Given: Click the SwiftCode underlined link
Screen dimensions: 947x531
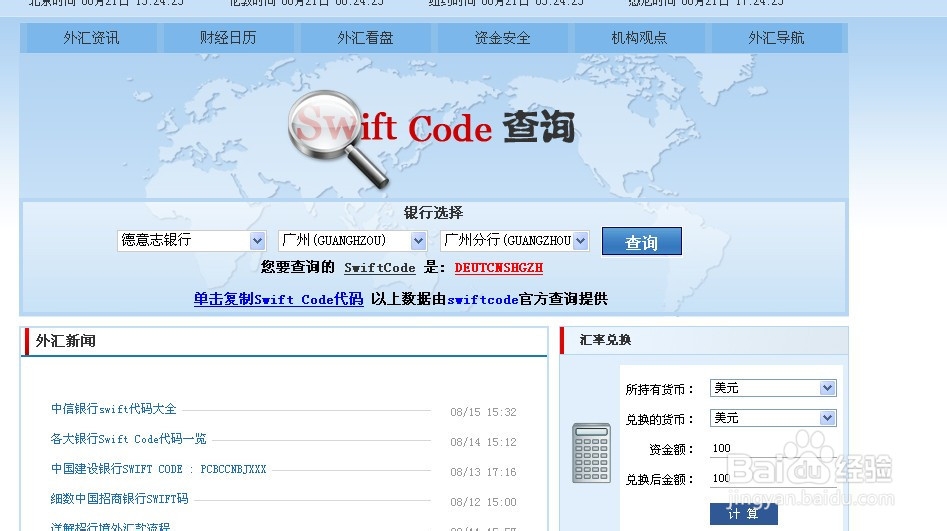Looking at the screenshot, I should tap(380, 268).
